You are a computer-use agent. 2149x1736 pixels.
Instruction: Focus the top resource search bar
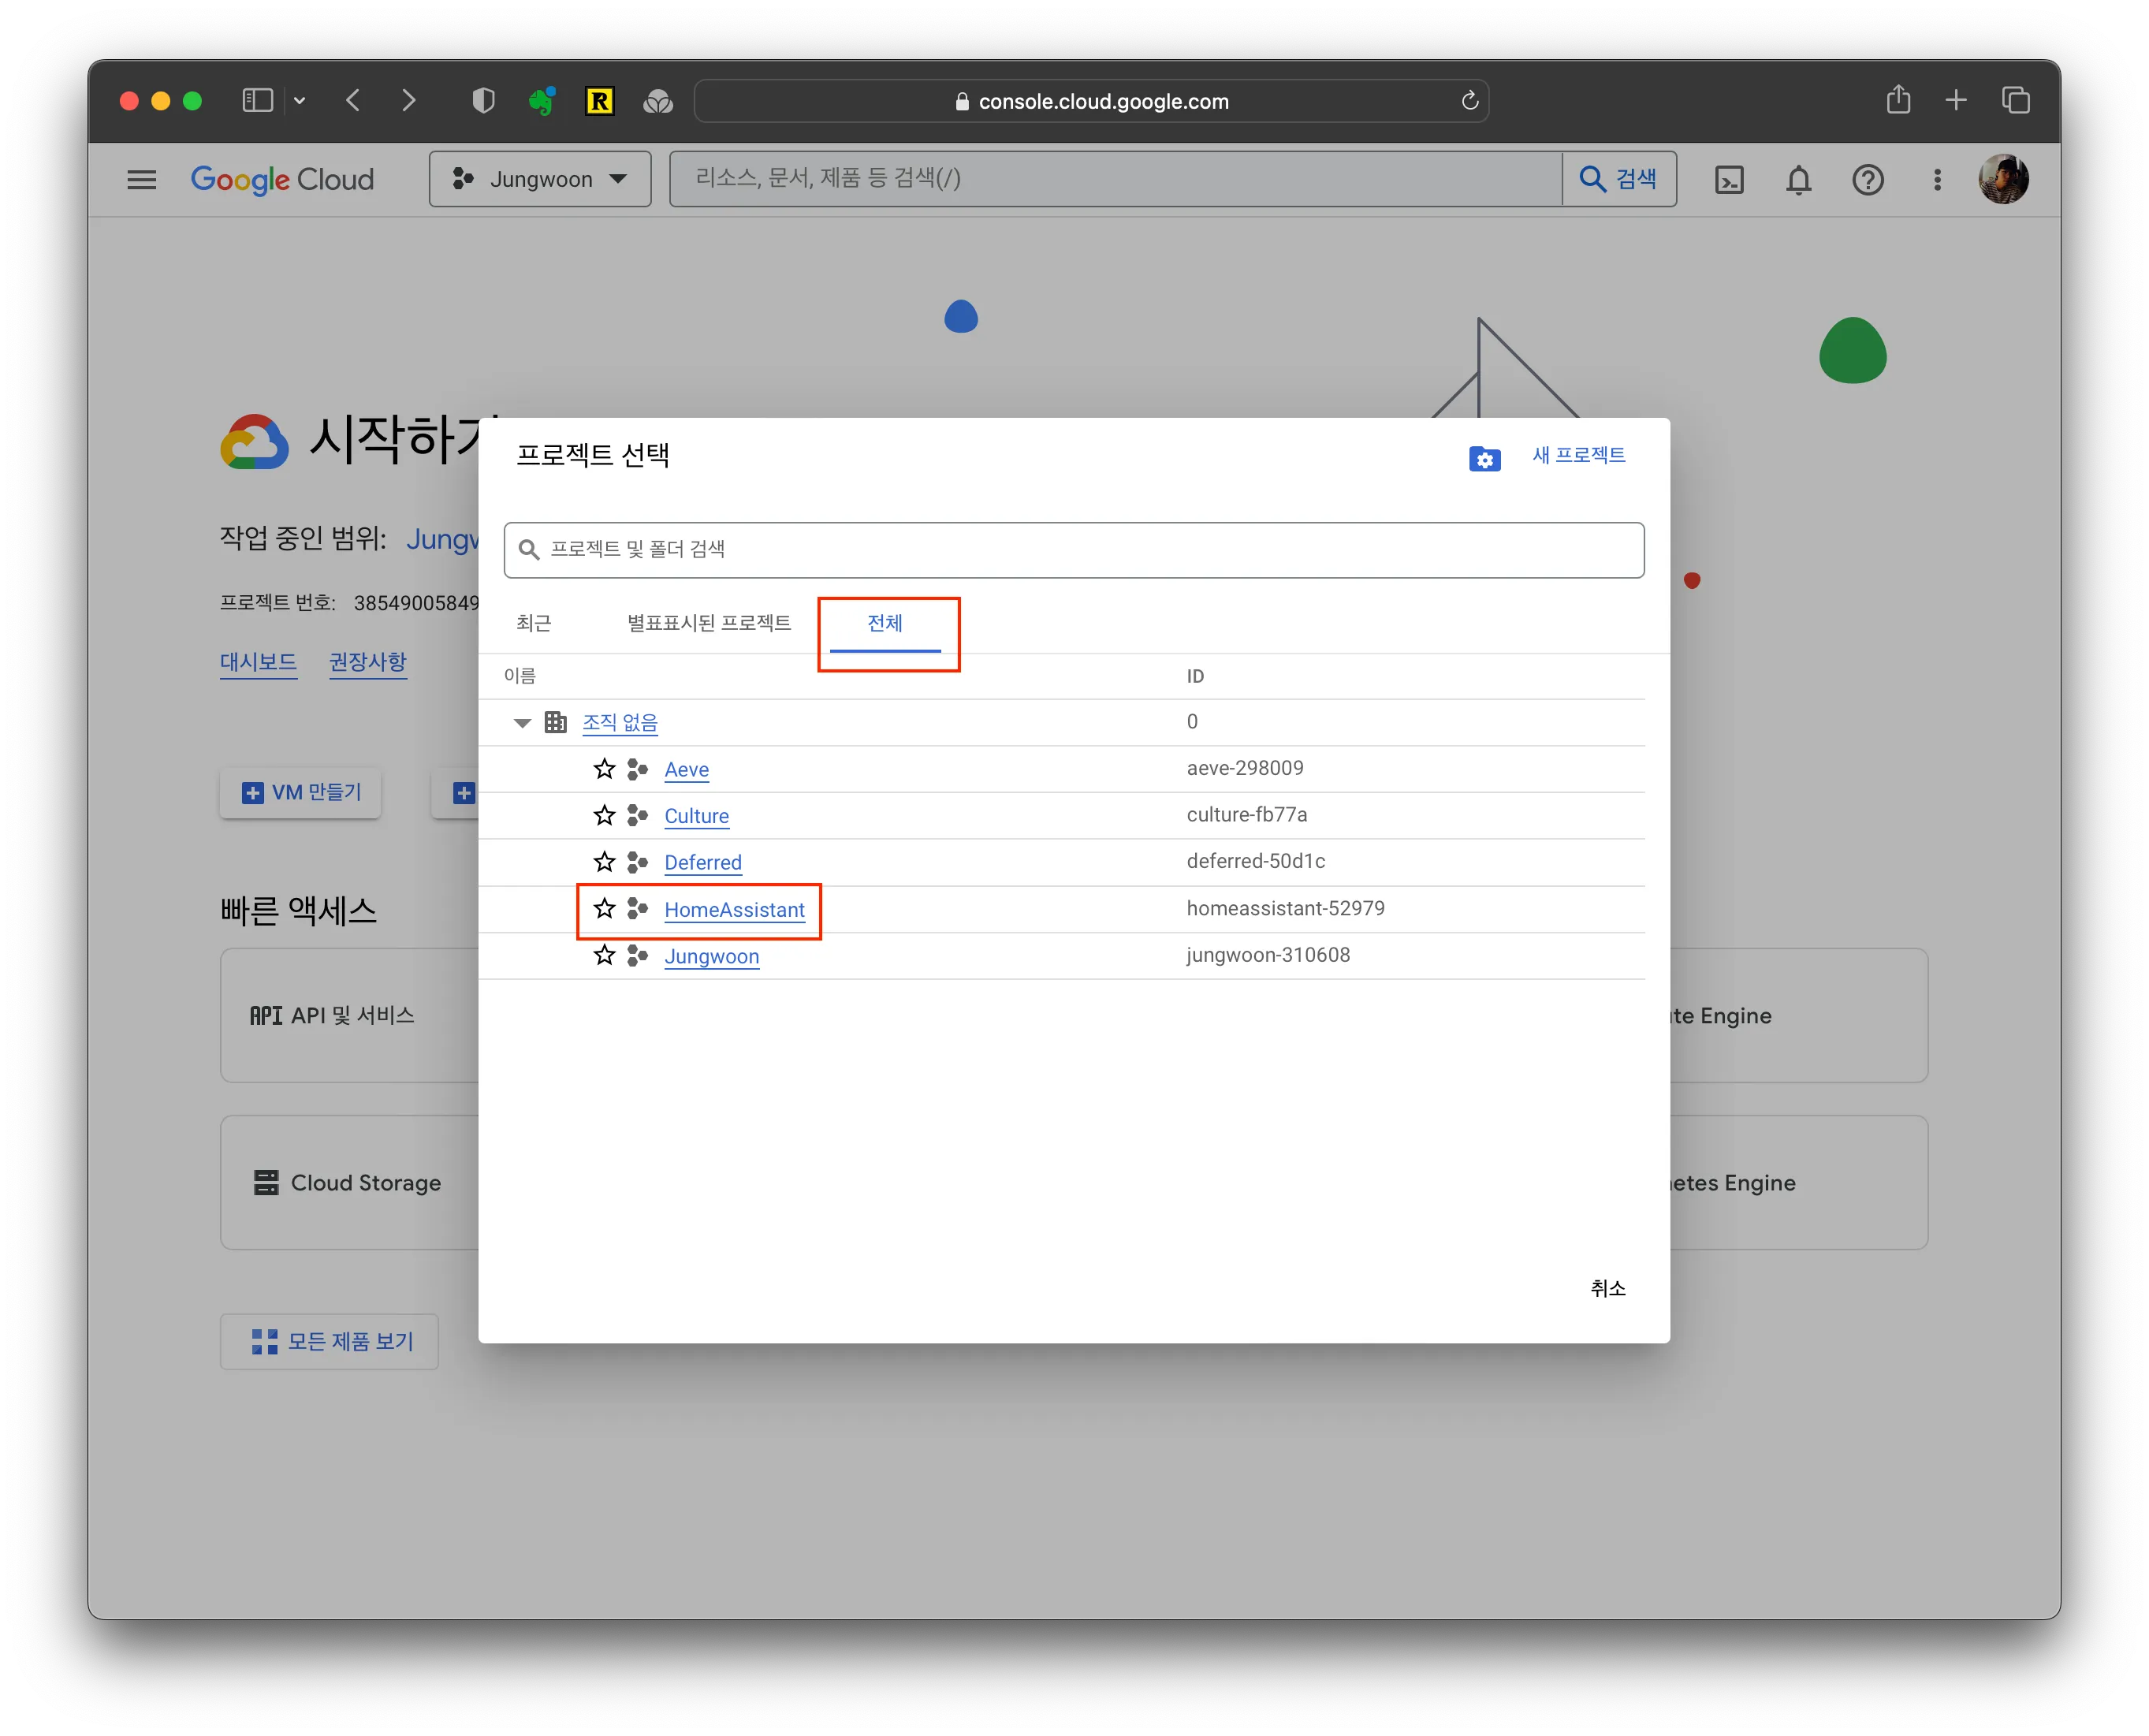1115,179
